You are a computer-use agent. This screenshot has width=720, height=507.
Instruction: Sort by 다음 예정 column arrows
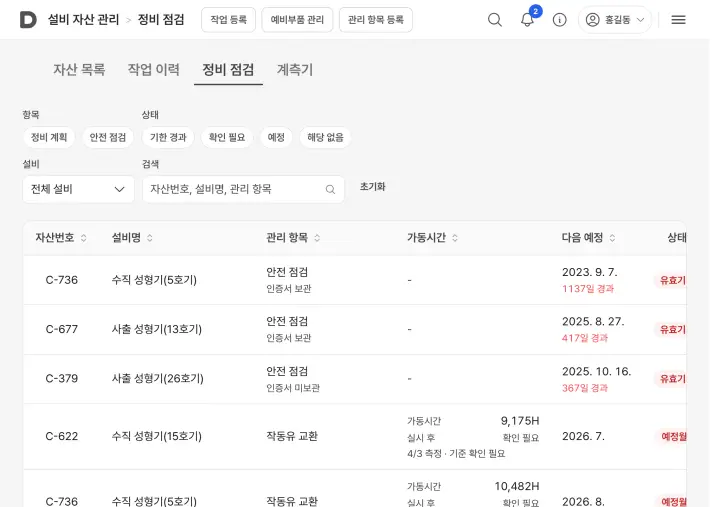pos(612,238)
